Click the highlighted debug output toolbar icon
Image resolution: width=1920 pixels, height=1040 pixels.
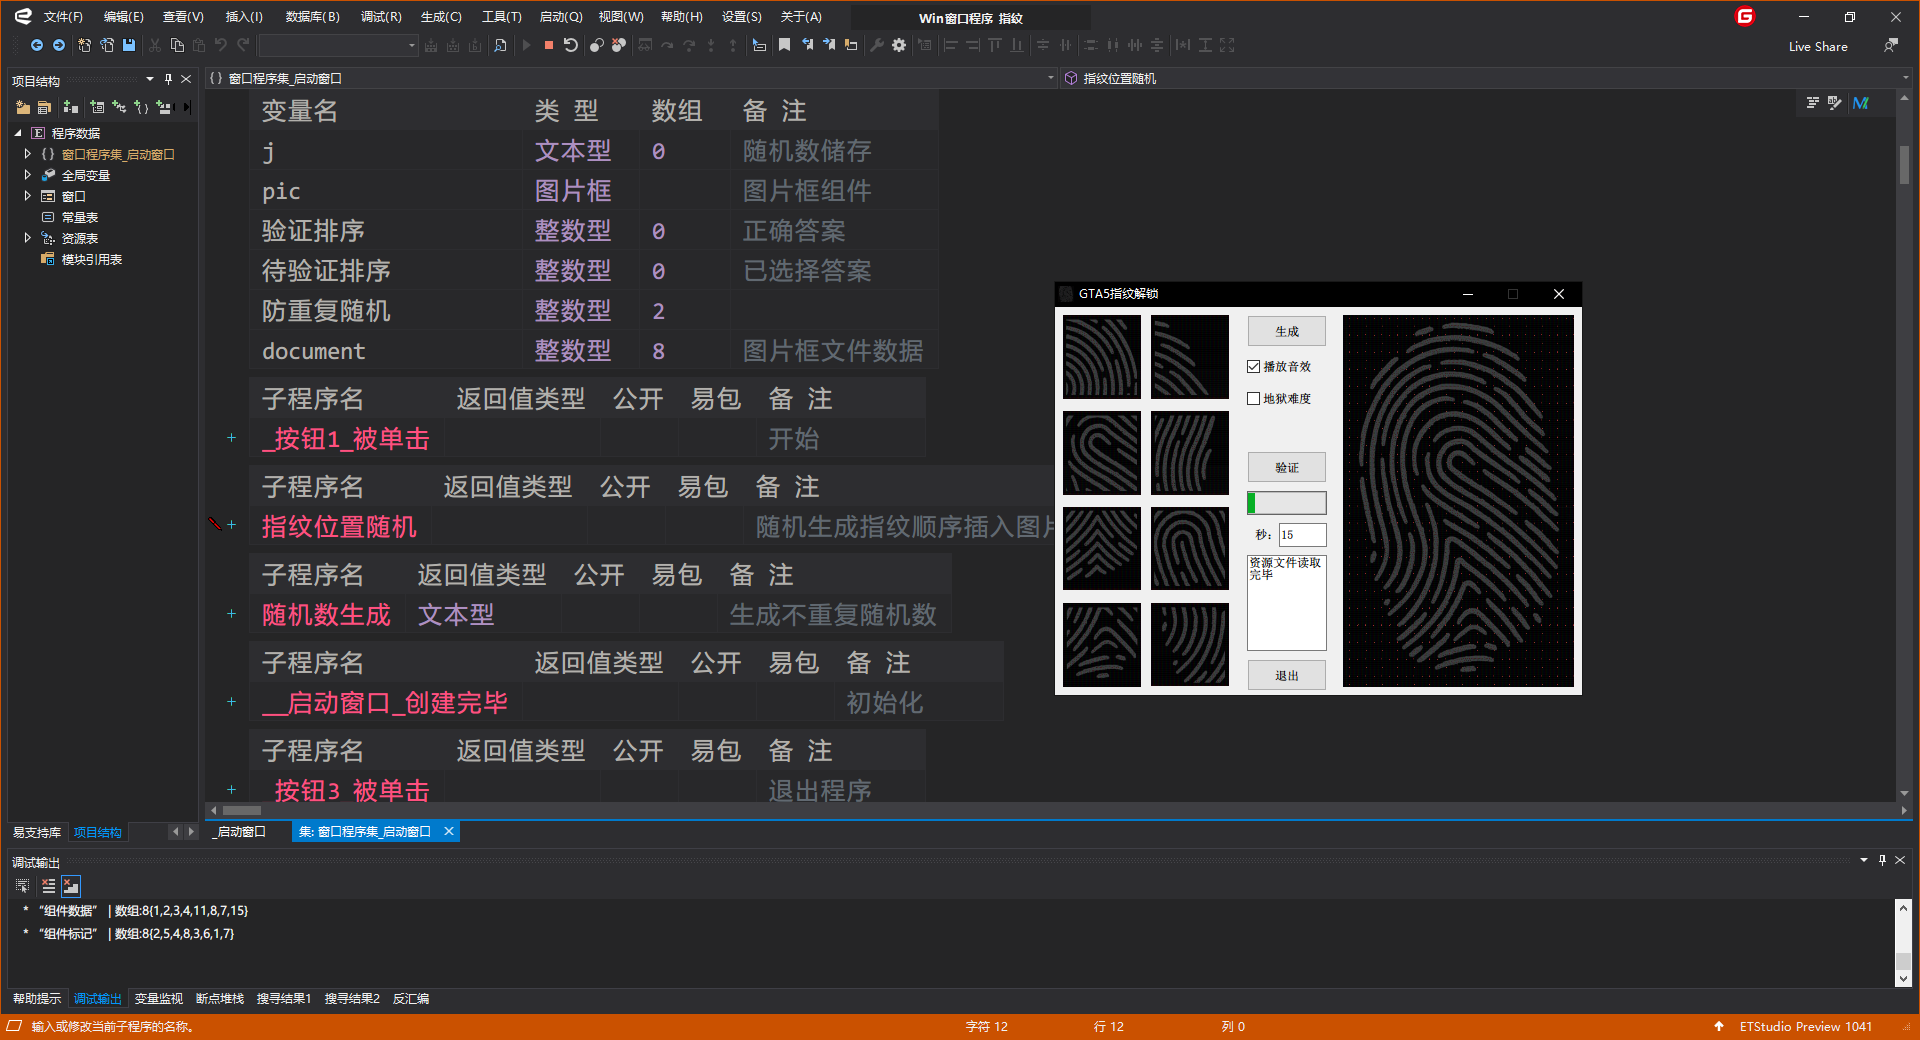pos(71,886)
